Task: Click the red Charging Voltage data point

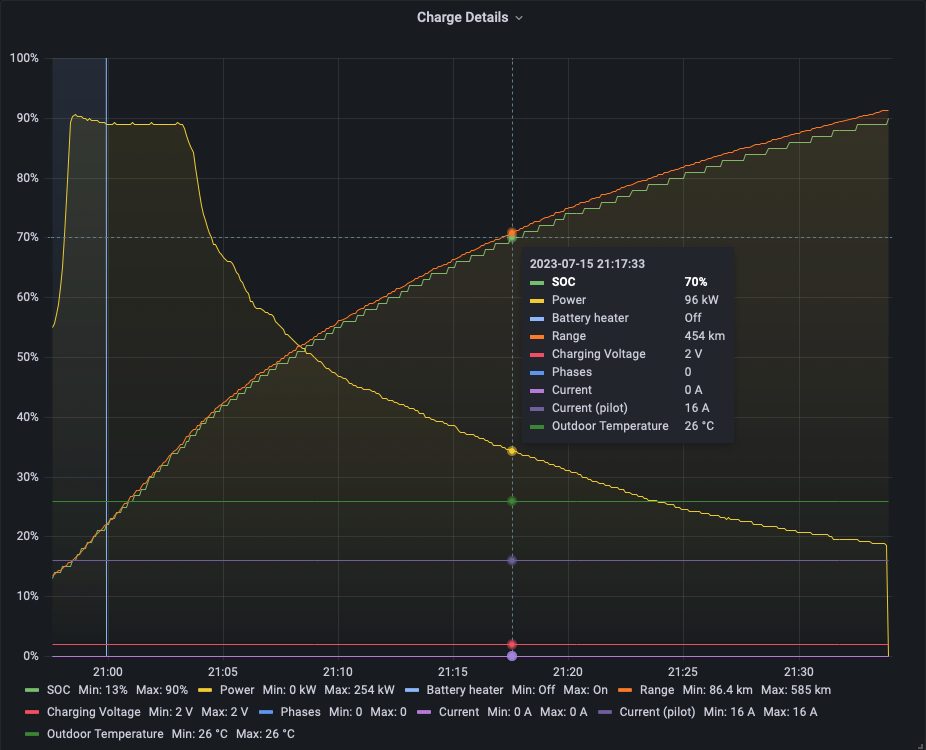Action: click(512, 644)
